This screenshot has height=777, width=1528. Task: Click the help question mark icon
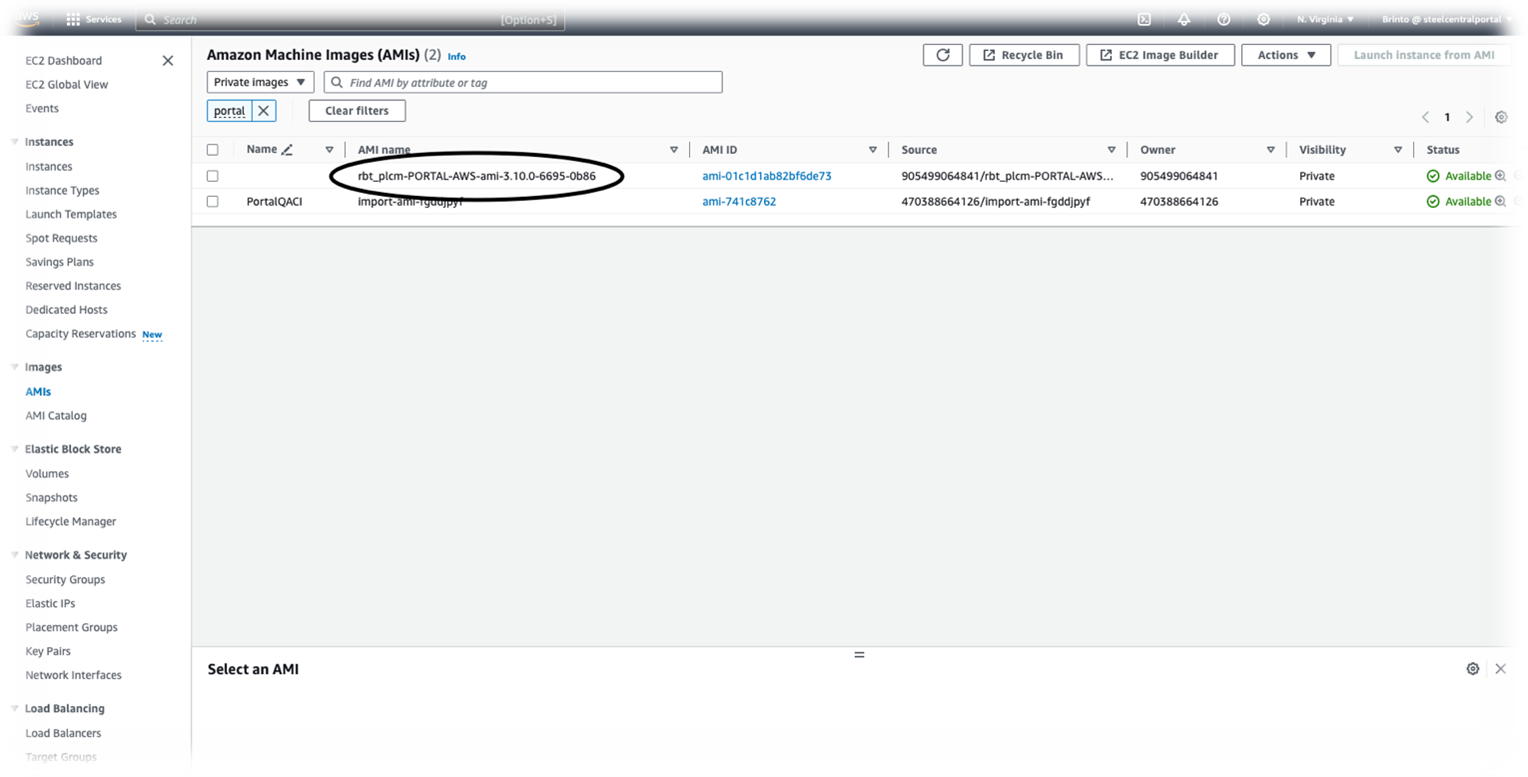pyautogui.click(x=1224, y=19)
